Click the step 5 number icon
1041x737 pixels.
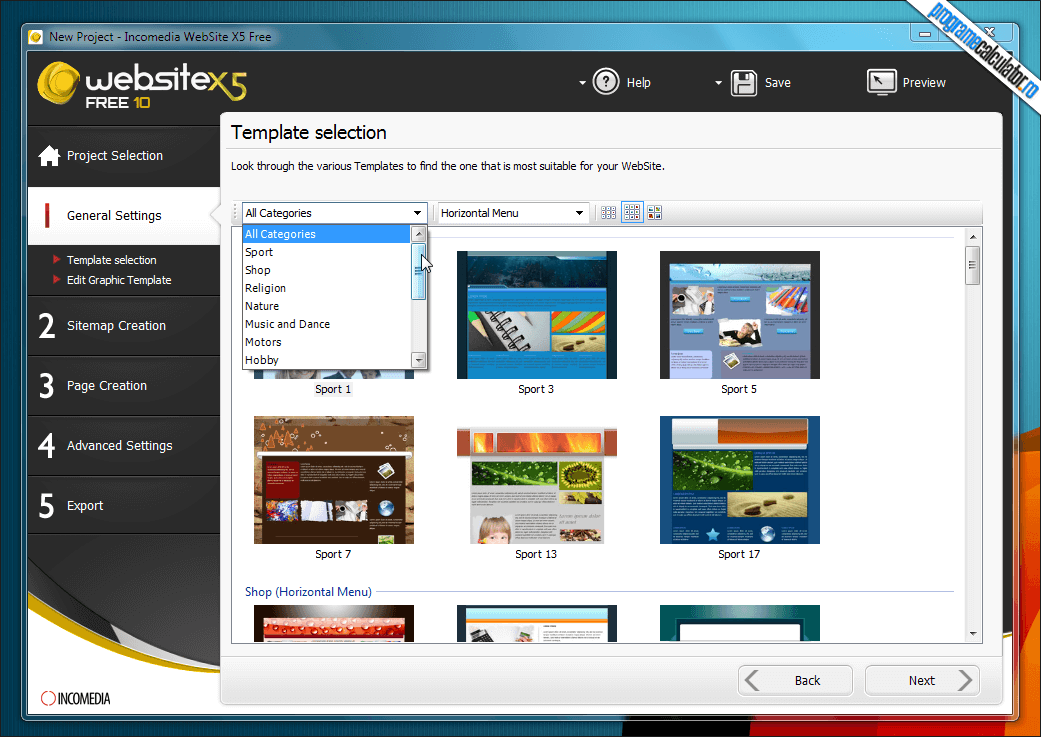(x=46, y=505)
